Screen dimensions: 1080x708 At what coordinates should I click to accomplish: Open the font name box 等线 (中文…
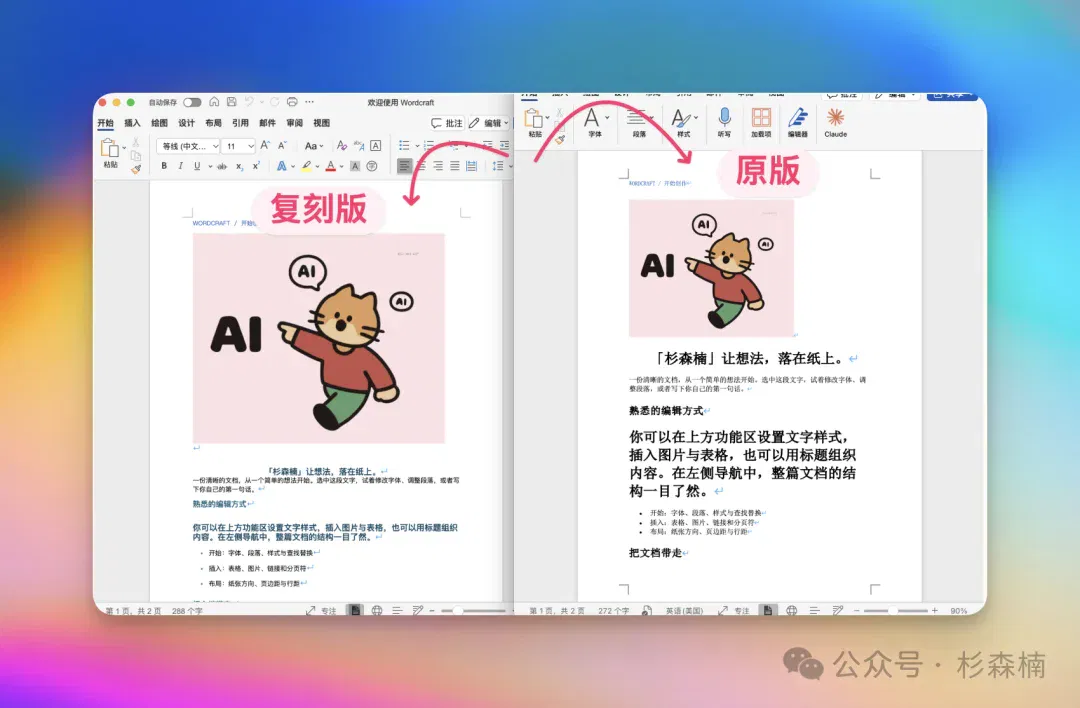(x=188, y=146)
